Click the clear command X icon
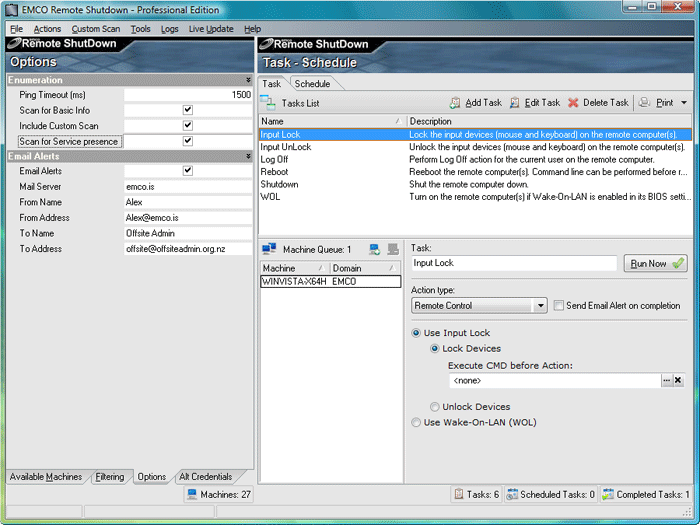 (678, 380)
